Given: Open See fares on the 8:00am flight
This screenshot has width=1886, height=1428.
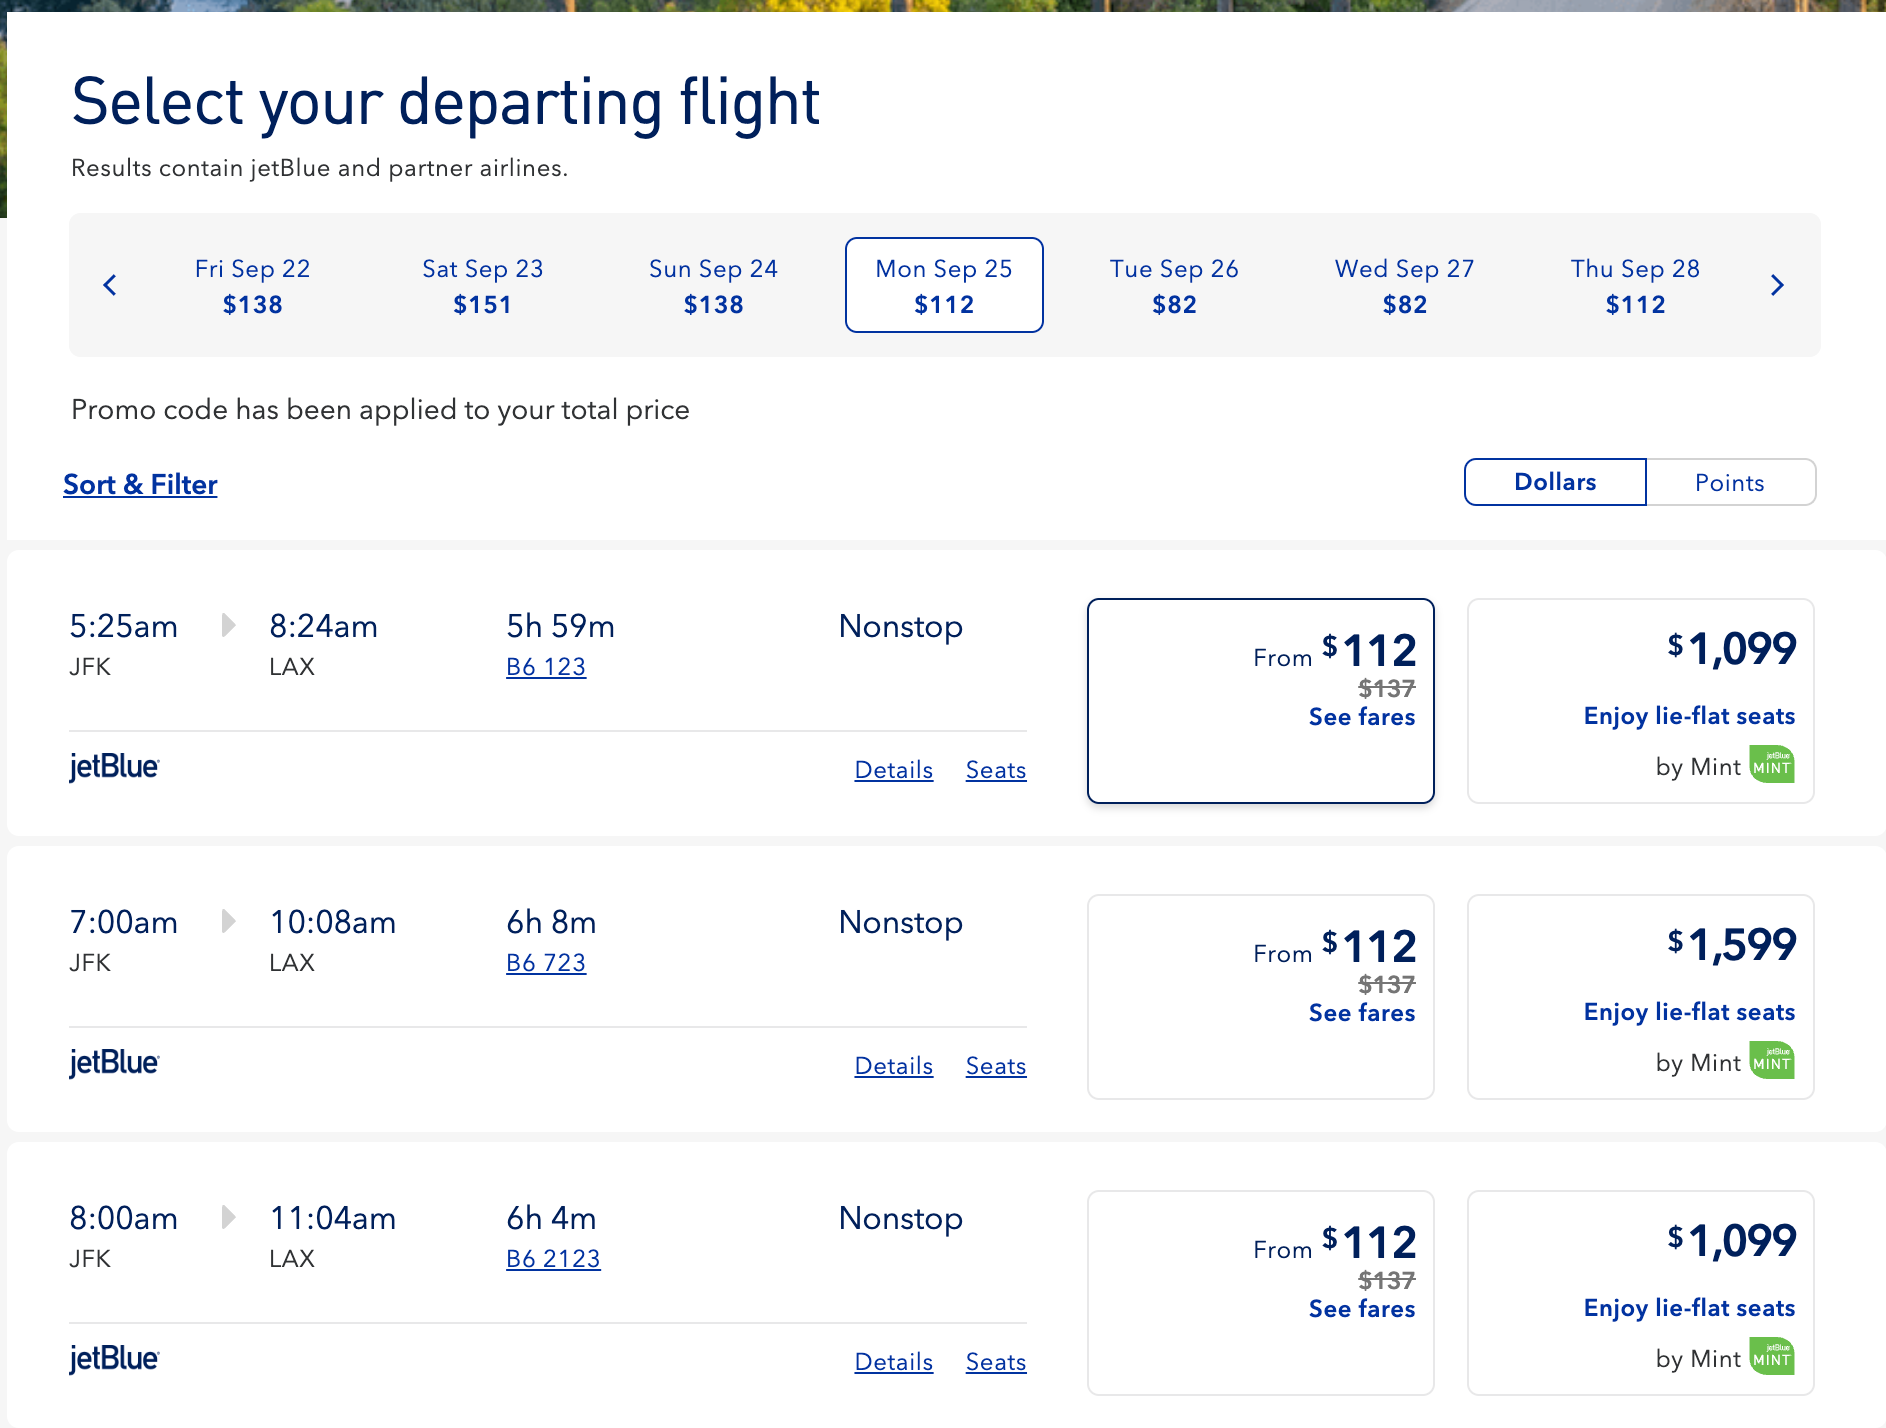Looking at the screenshot, I should click(x=1361, y=1308).
